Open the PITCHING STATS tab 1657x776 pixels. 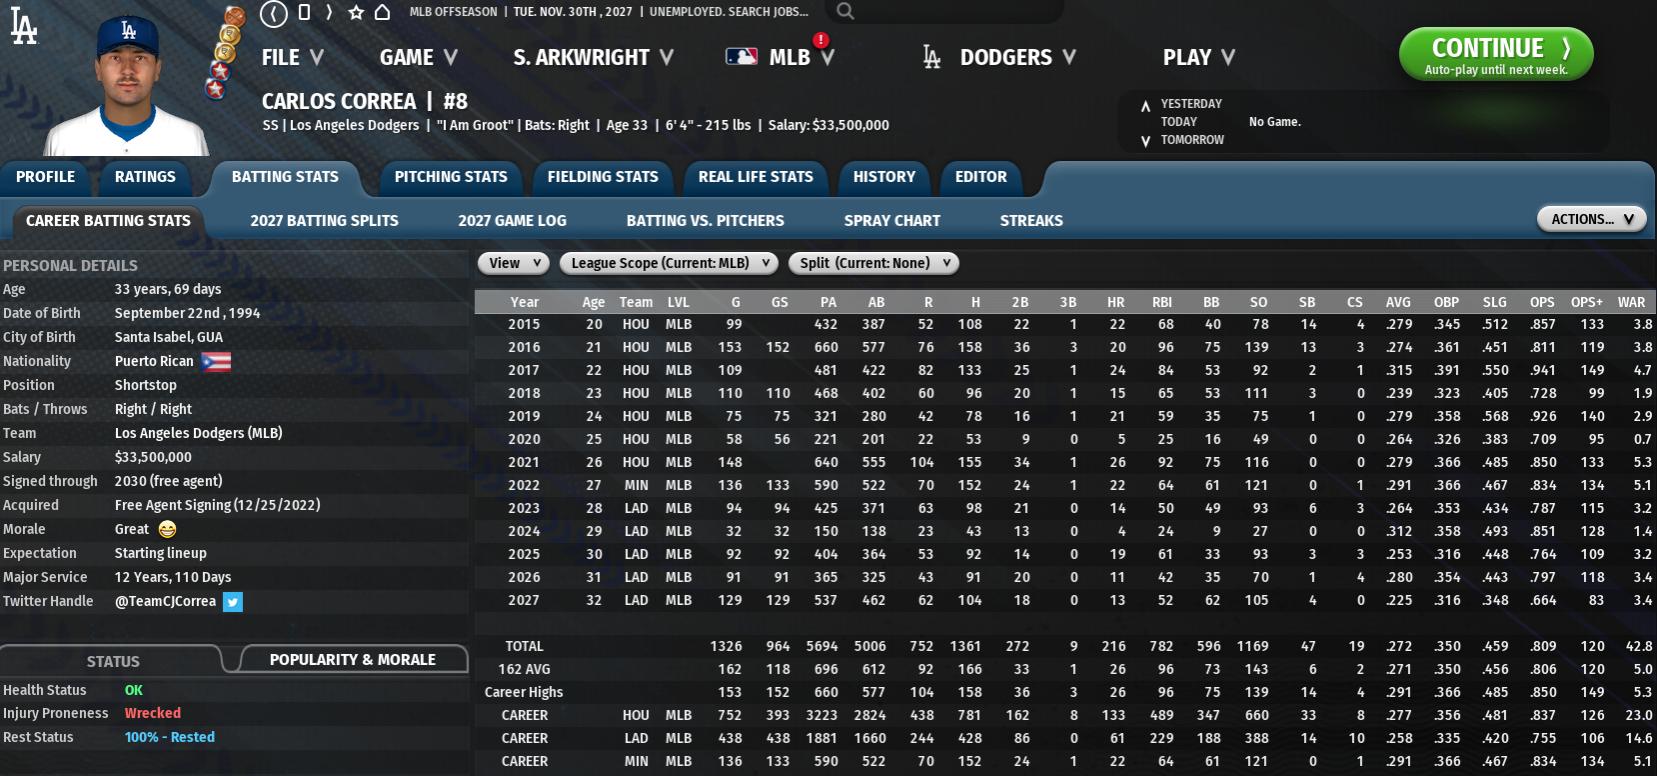click(x=451, y=177)
